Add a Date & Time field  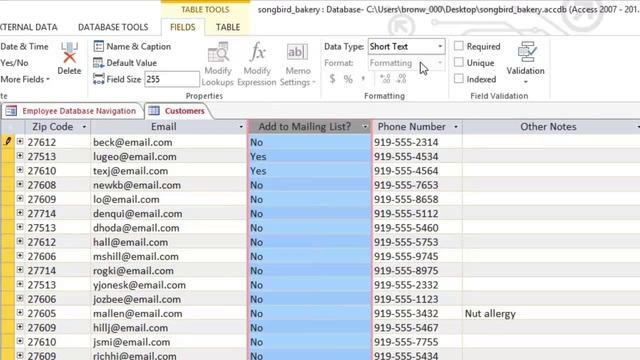pyautogui.click(x=24, y=47)
